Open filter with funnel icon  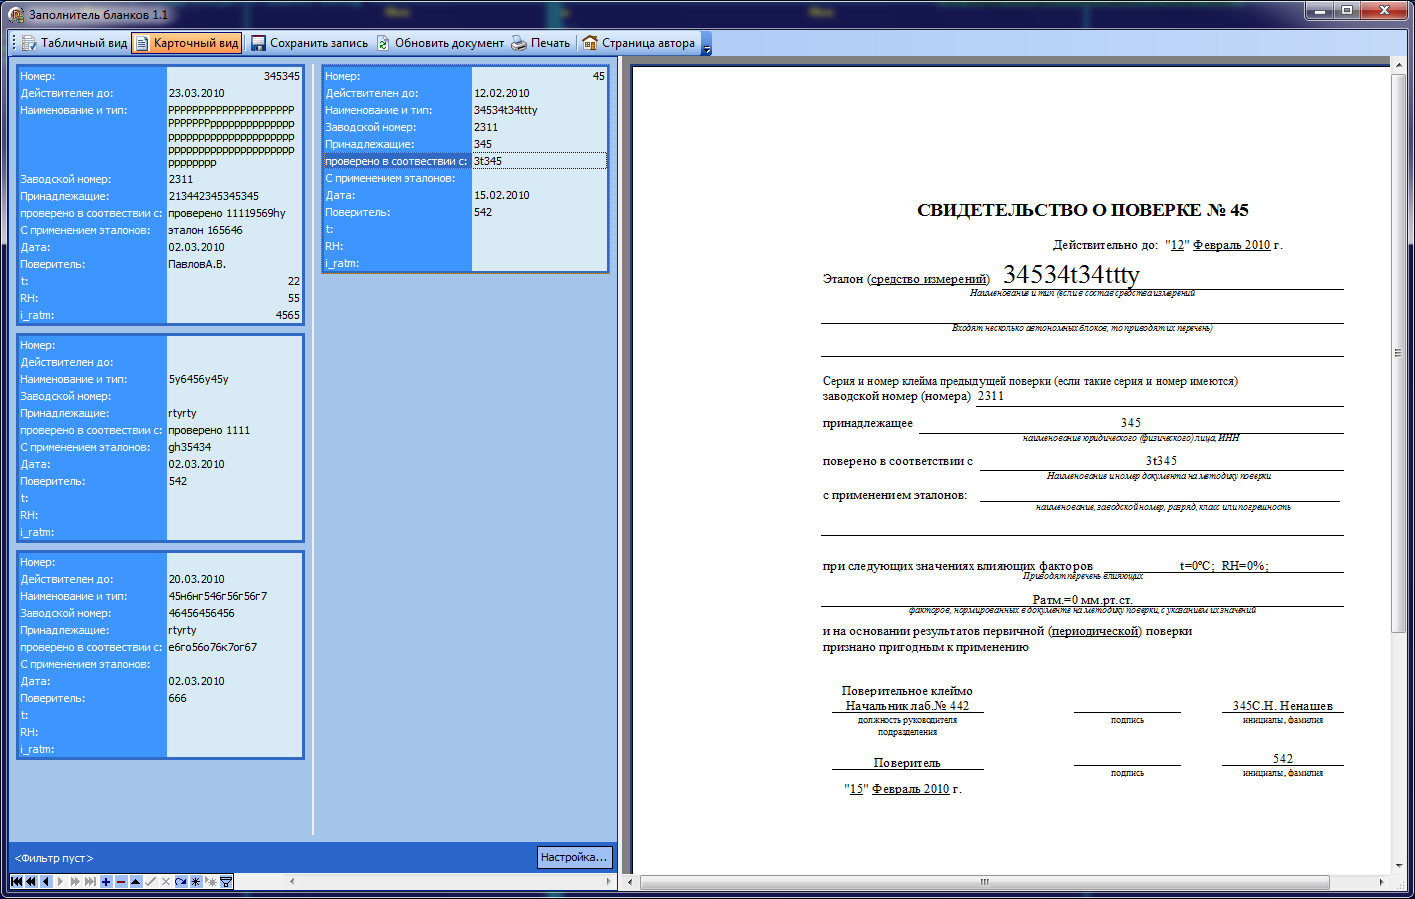tap(226, 882)
